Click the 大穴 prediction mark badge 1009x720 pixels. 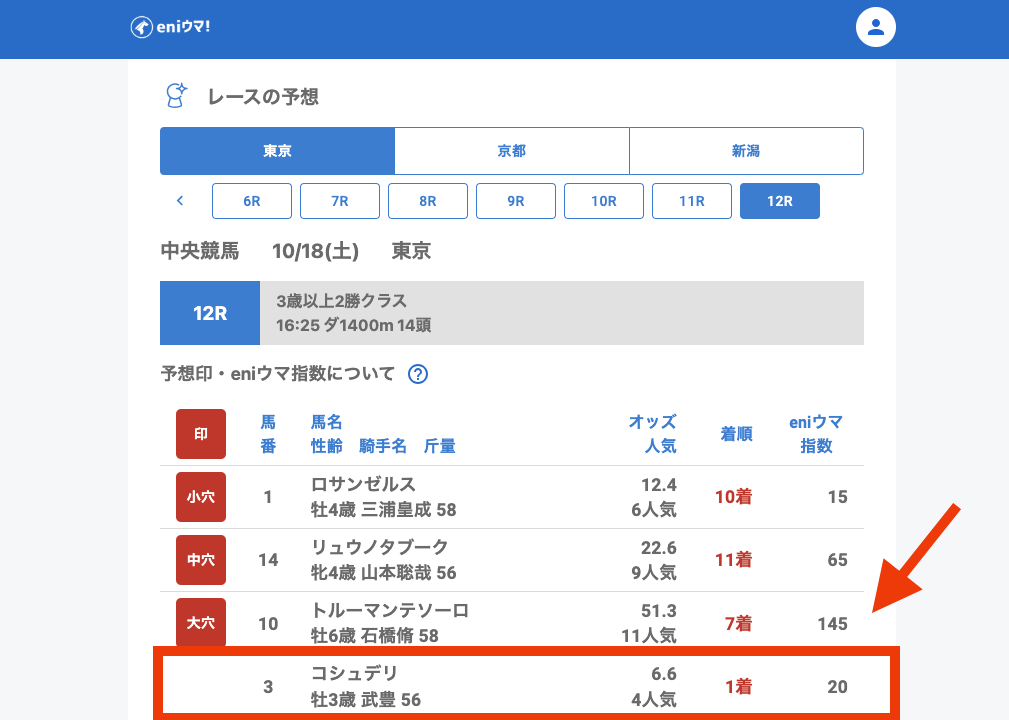pos(201,623)
